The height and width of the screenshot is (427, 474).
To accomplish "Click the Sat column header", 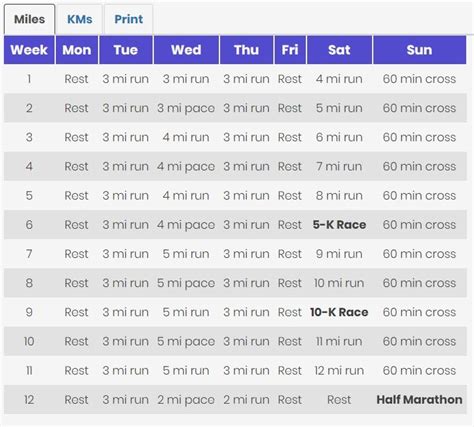I will [339, 50].
